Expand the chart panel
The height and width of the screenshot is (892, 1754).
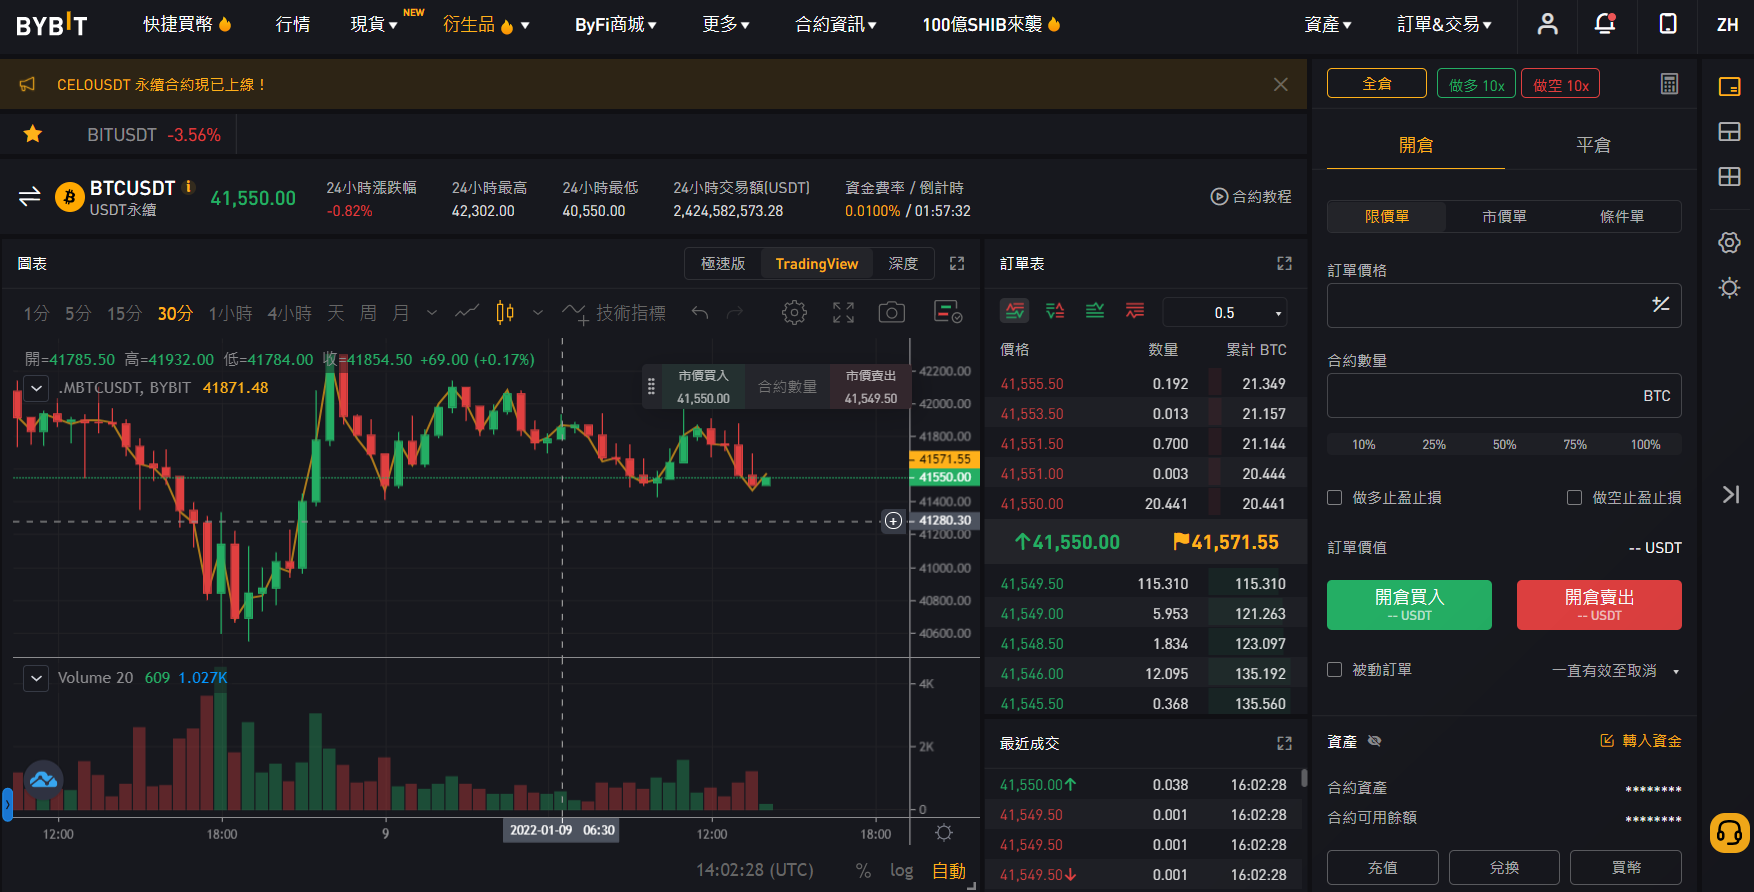[957, 263]
